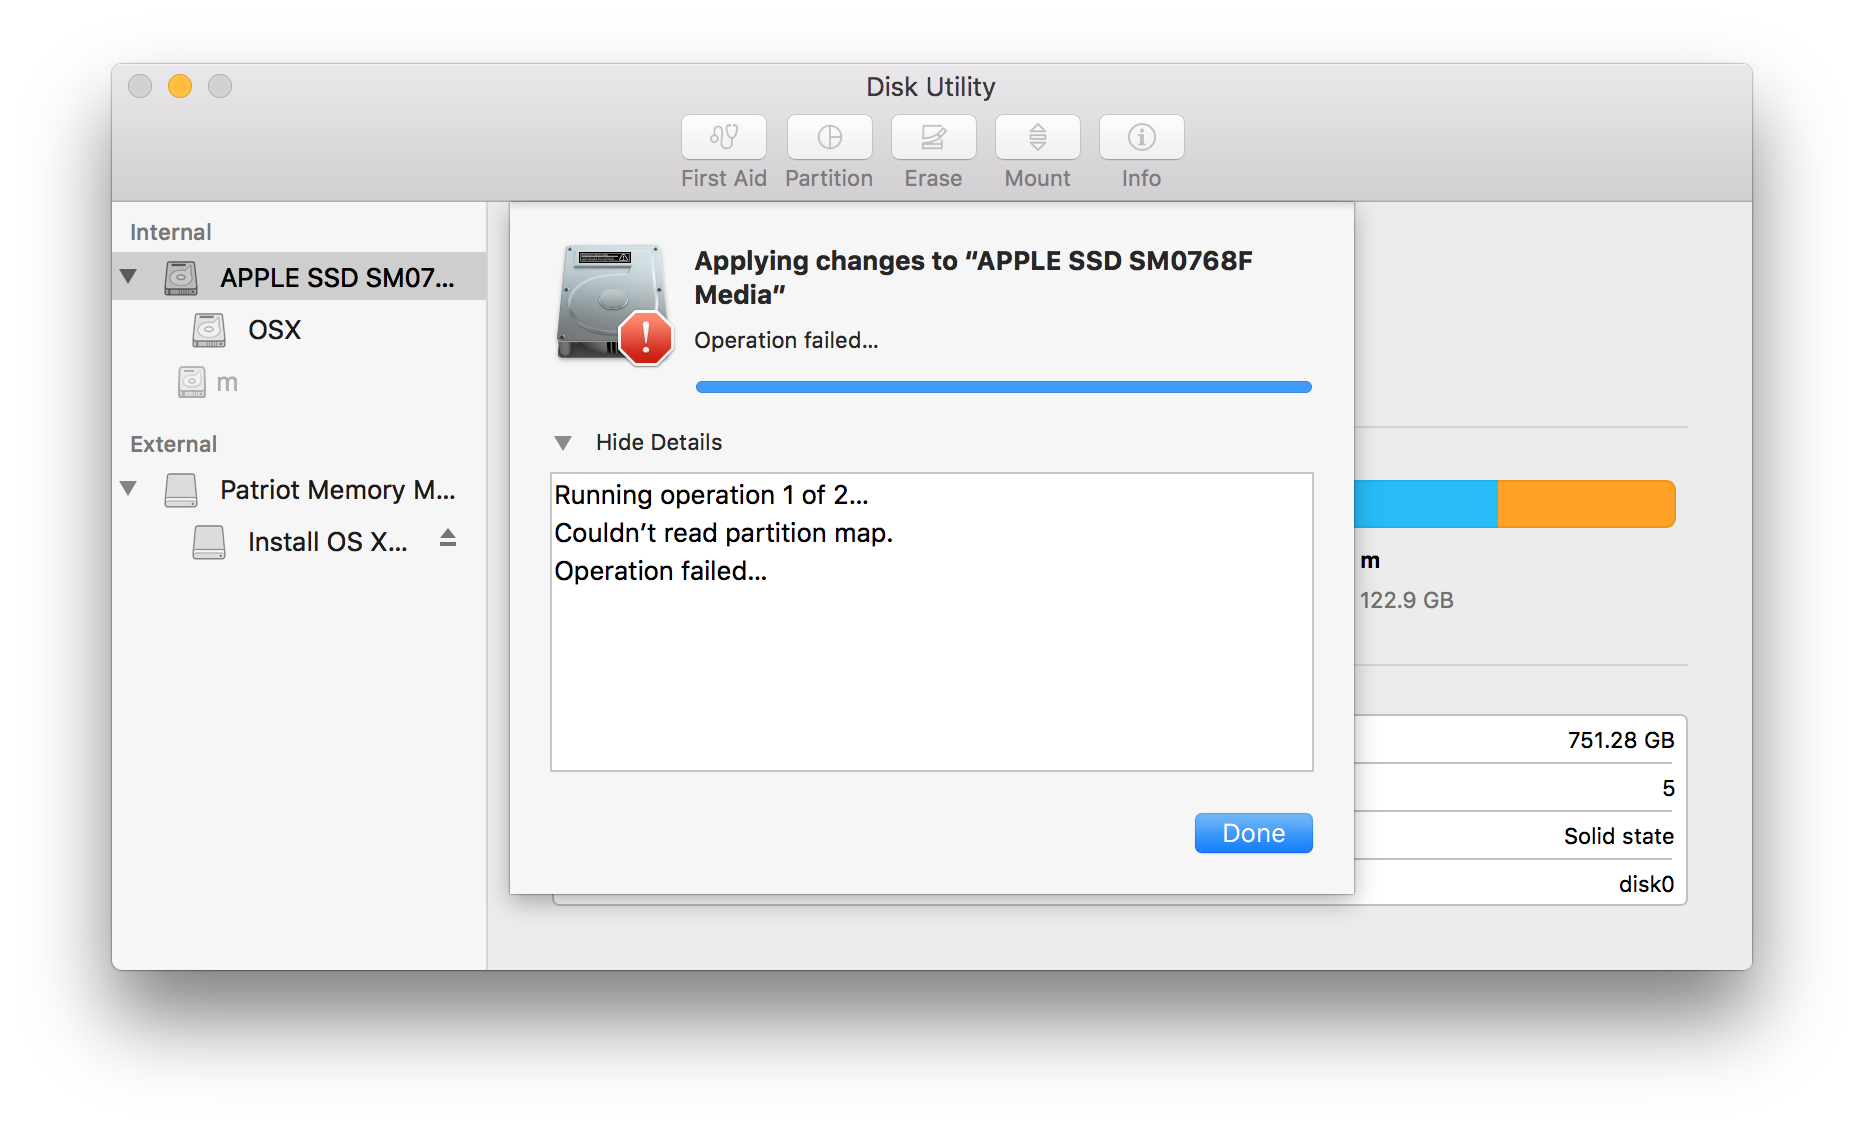Select the OSX volume row
The height and width of the screenshot is (1130, 1864).
click(x=300, y=329)
